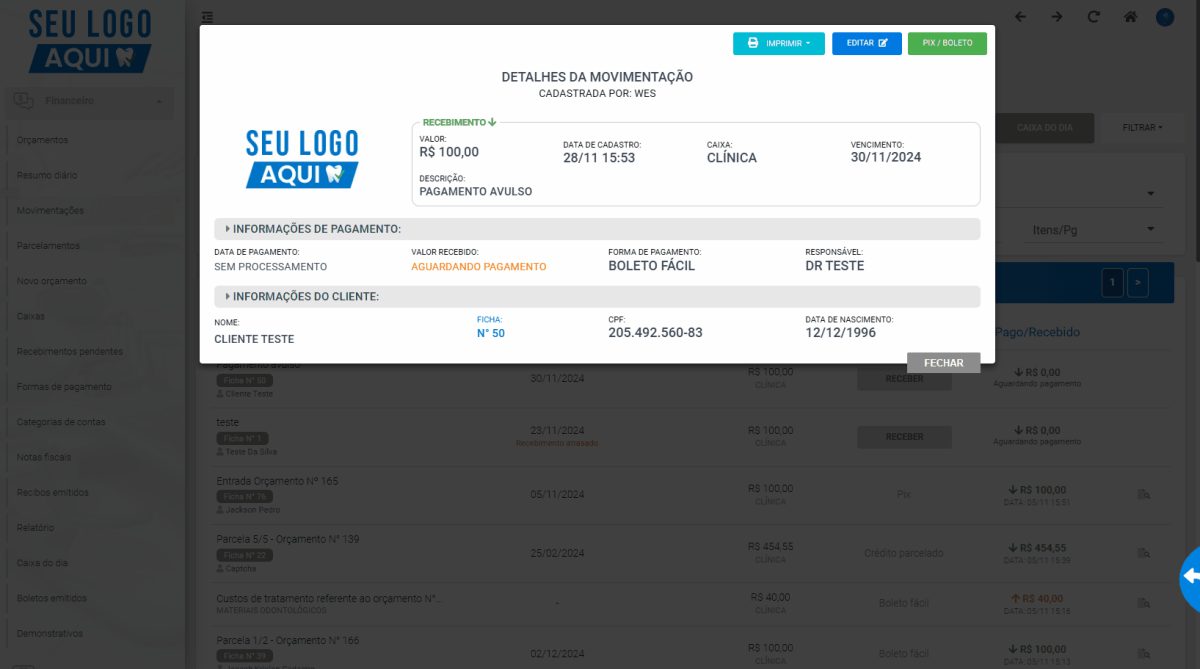
Task: Click the receipt icon in the Parcela 5/5 row
Action: (1143, 552)
